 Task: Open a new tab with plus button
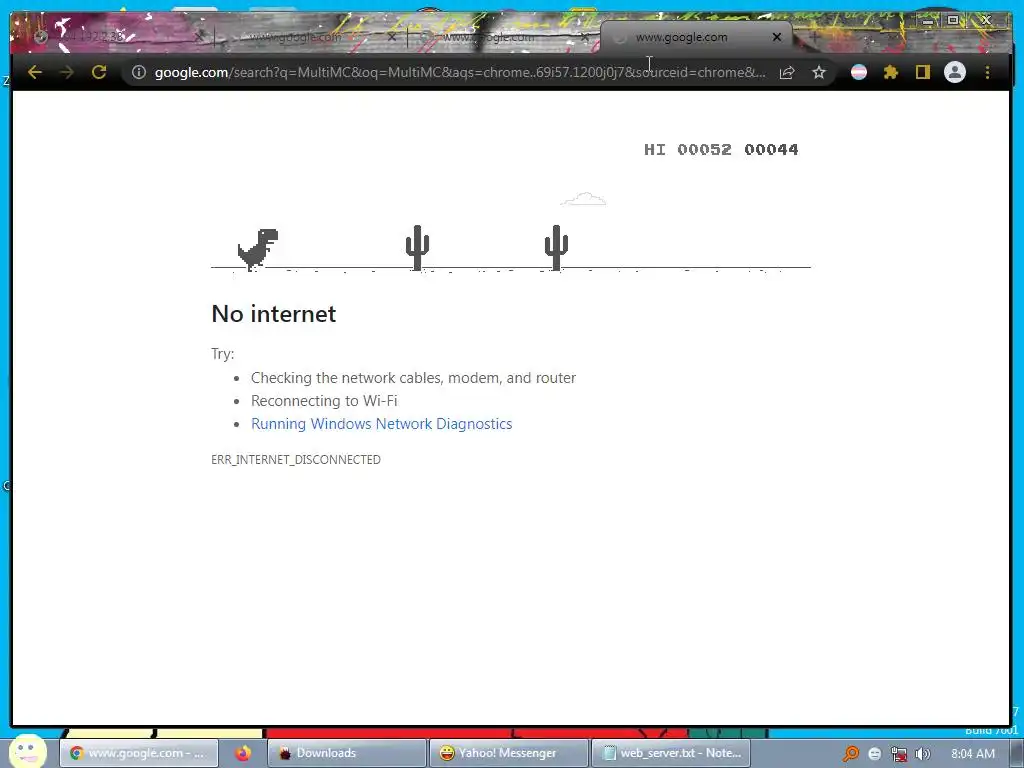[815, 37]
